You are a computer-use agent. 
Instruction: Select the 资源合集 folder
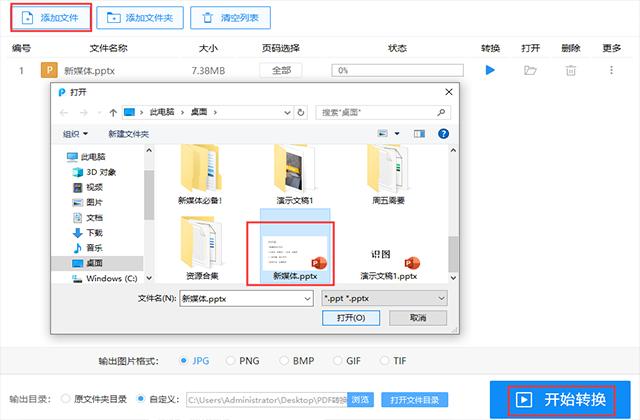coord(202,249)
